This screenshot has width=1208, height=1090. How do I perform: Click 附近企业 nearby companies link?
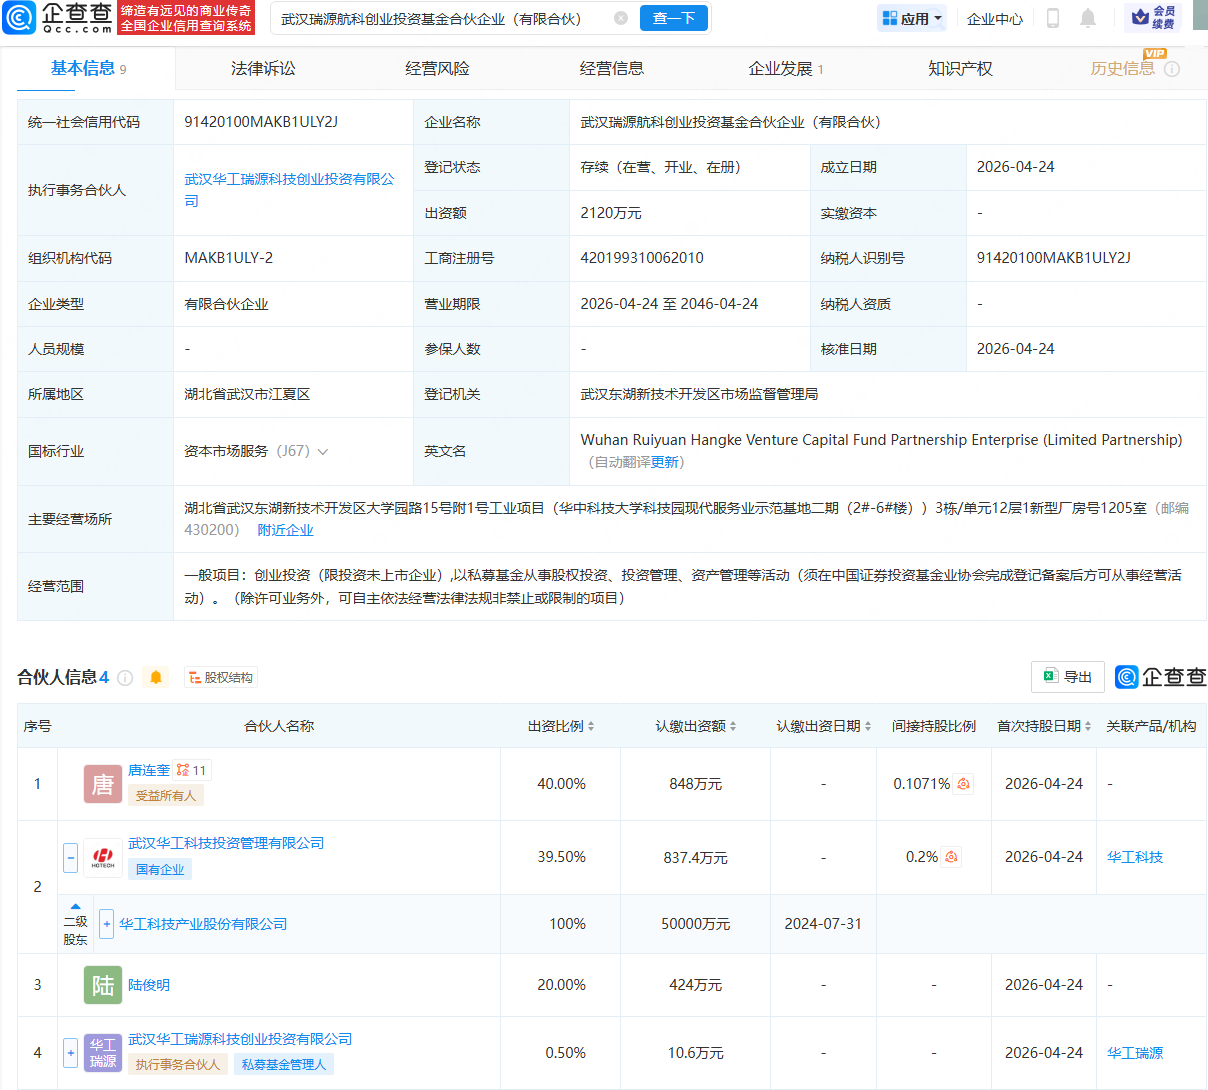(x=285, y=530)
